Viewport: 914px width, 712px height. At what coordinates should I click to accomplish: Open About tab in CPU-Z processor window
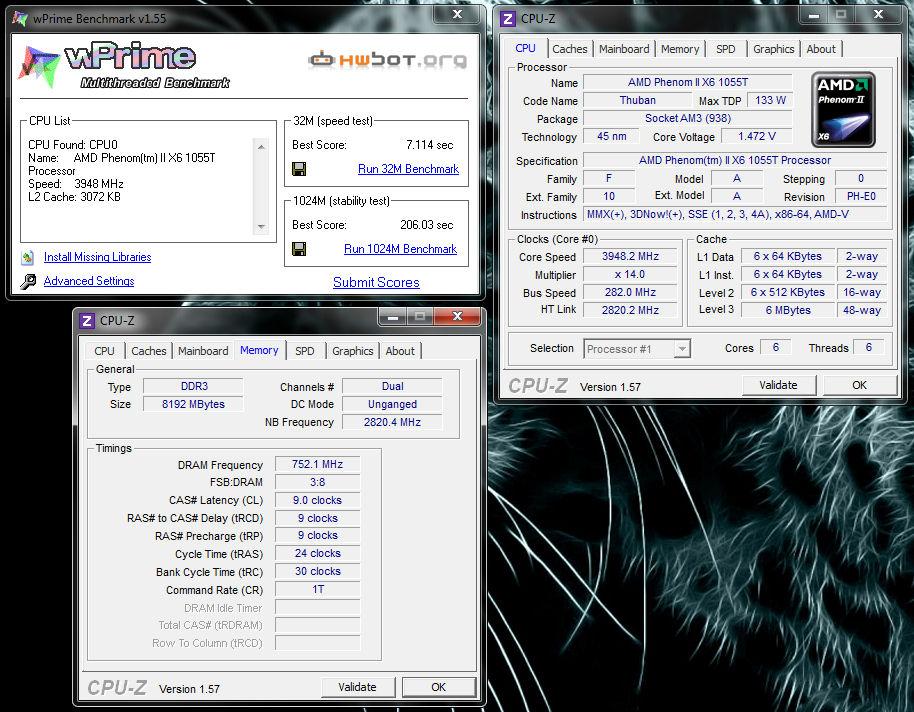coord(821,49)
